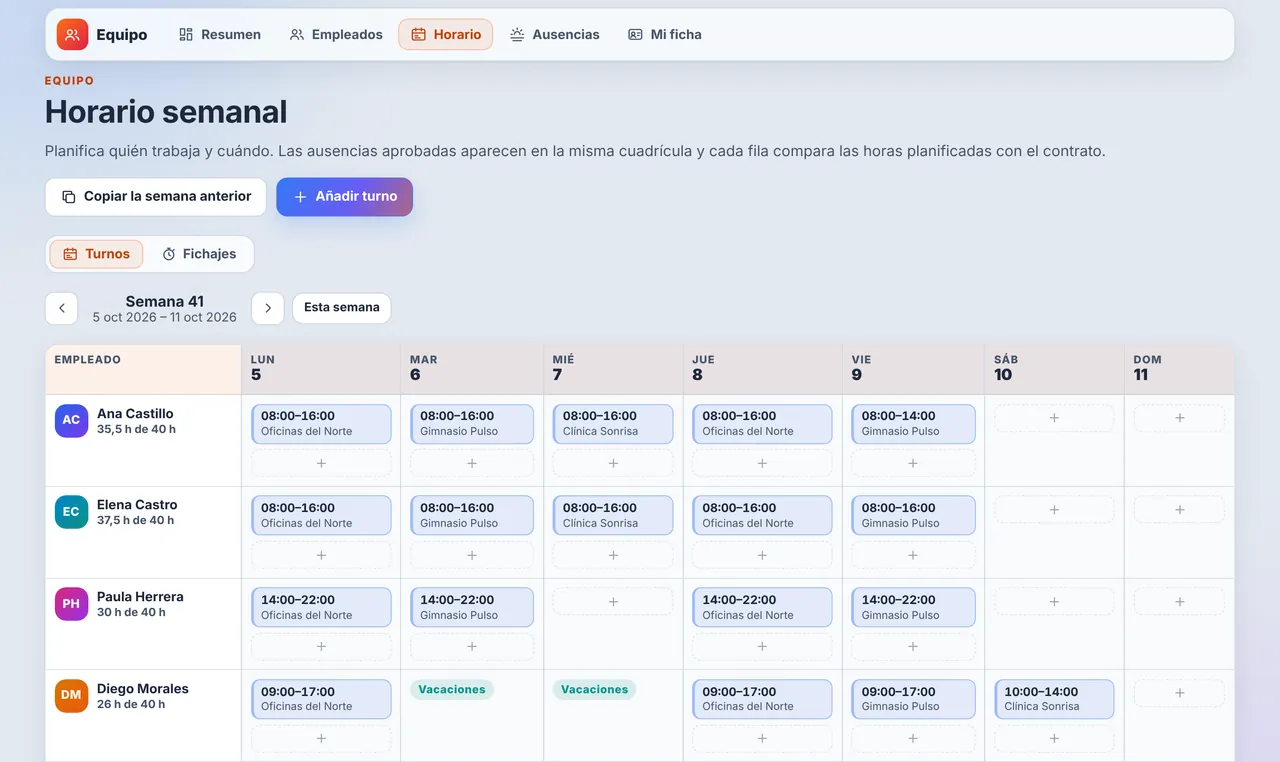Screen dimensions: 1280x762
Task: Open the Mi ficha tab
Action: [x=665, y=34]
